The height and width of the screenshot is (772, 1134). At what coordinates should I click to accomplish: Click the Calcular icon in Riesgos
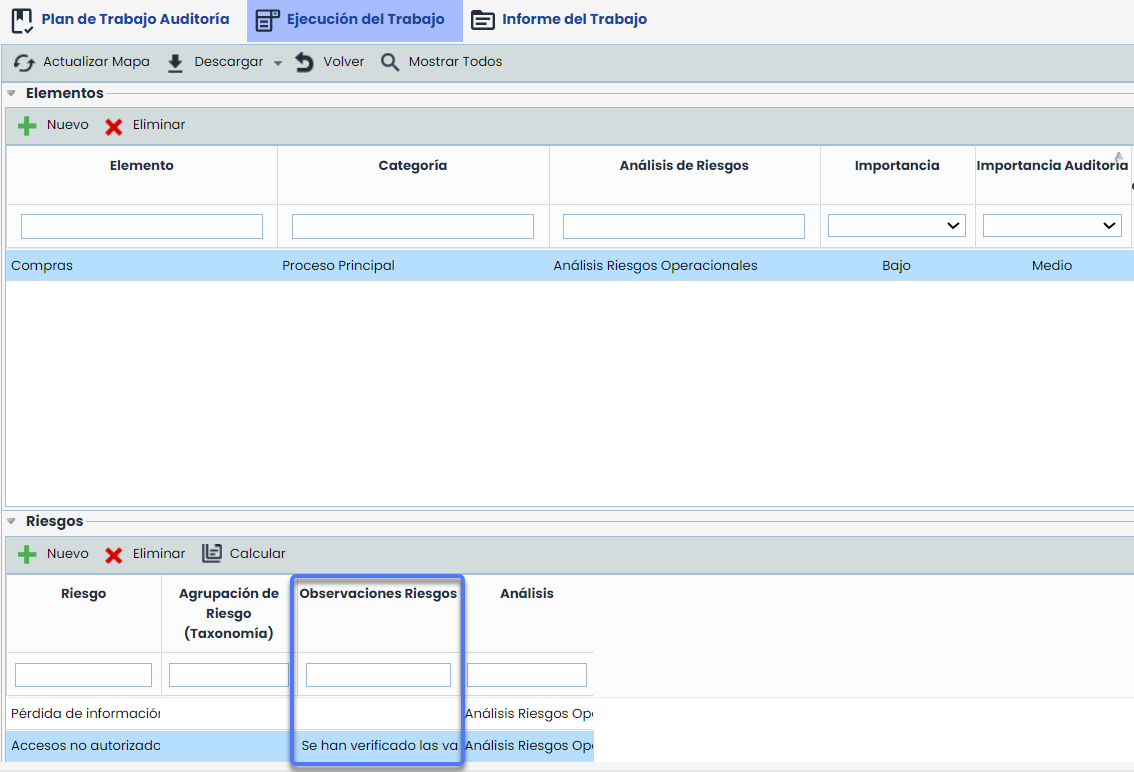212,553
